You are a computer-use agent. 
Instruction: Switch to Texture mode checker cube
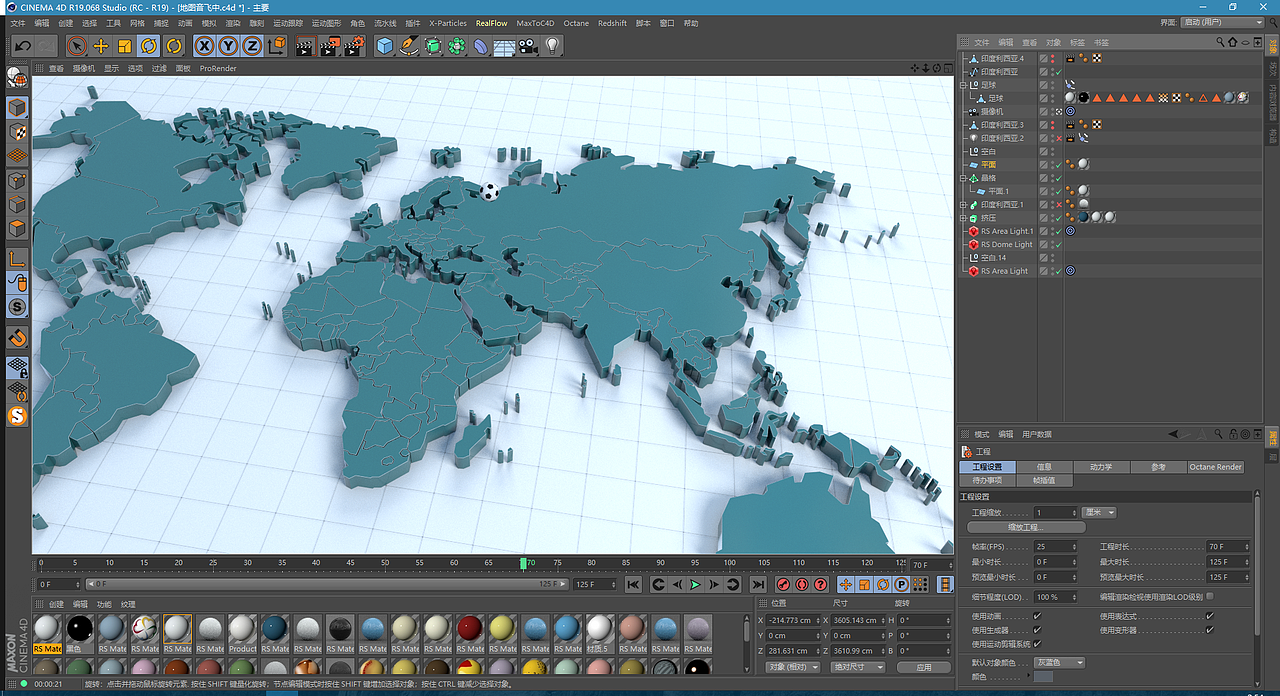pos(17,131)
